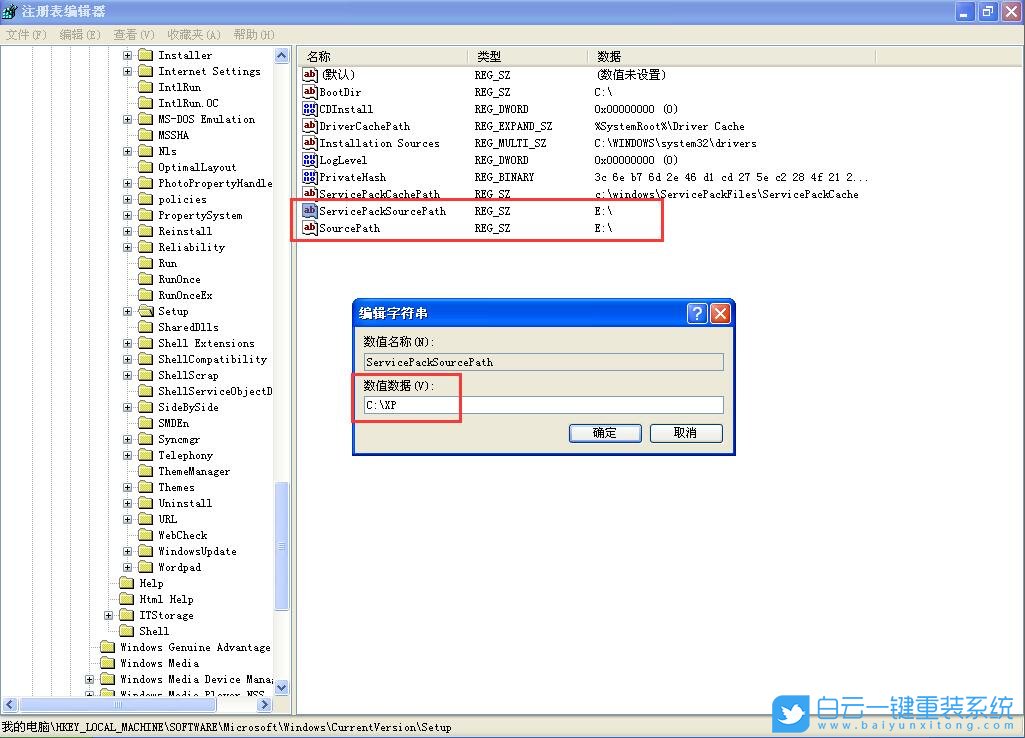Expand the Shell Extensions key
Image resolution: width=1025 pixels, height=738 pixels.
[x=127, y=343]
